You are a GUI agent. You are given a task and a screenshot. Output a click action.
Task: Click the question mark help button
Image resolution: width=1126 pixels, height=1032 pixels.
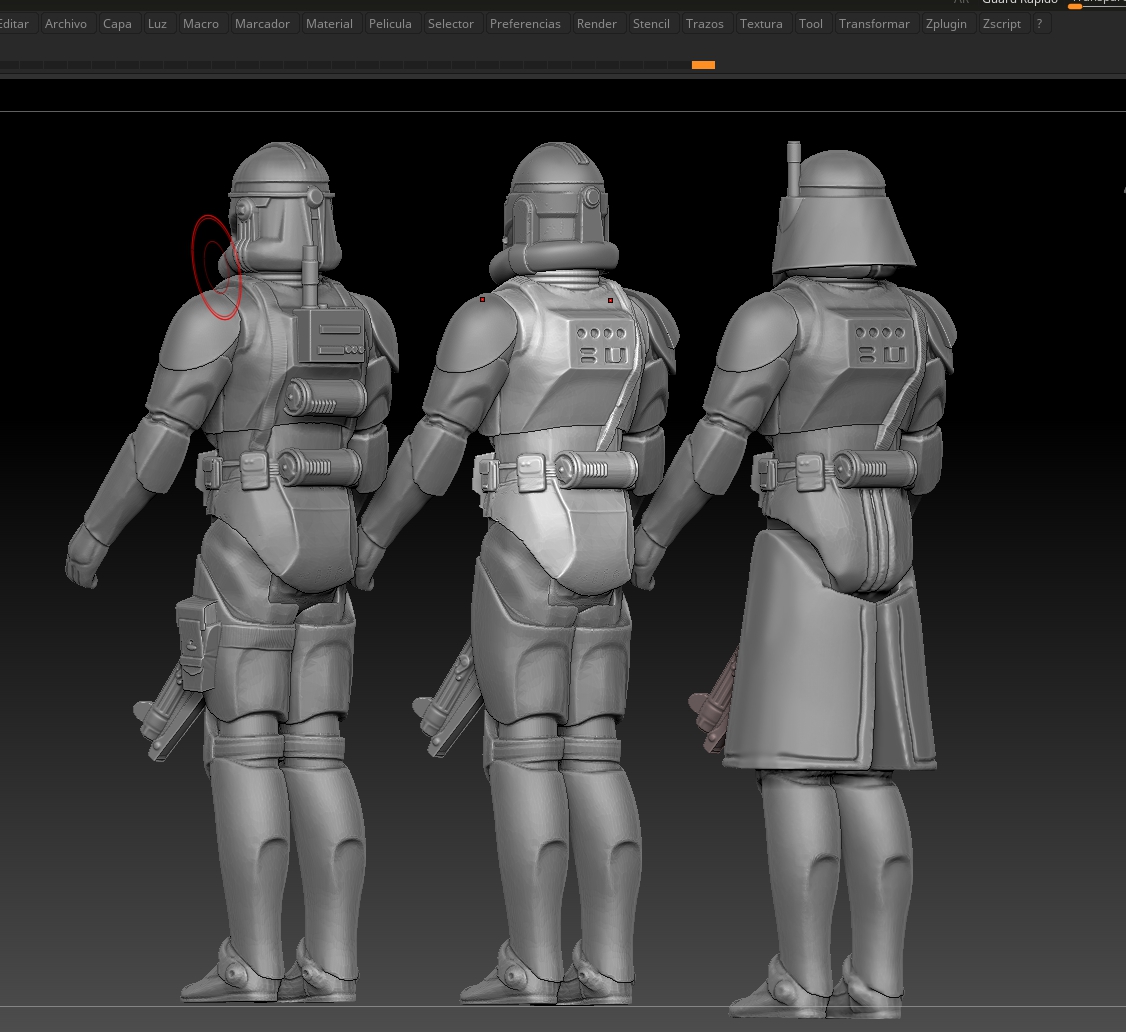(x=1040, y=24)
